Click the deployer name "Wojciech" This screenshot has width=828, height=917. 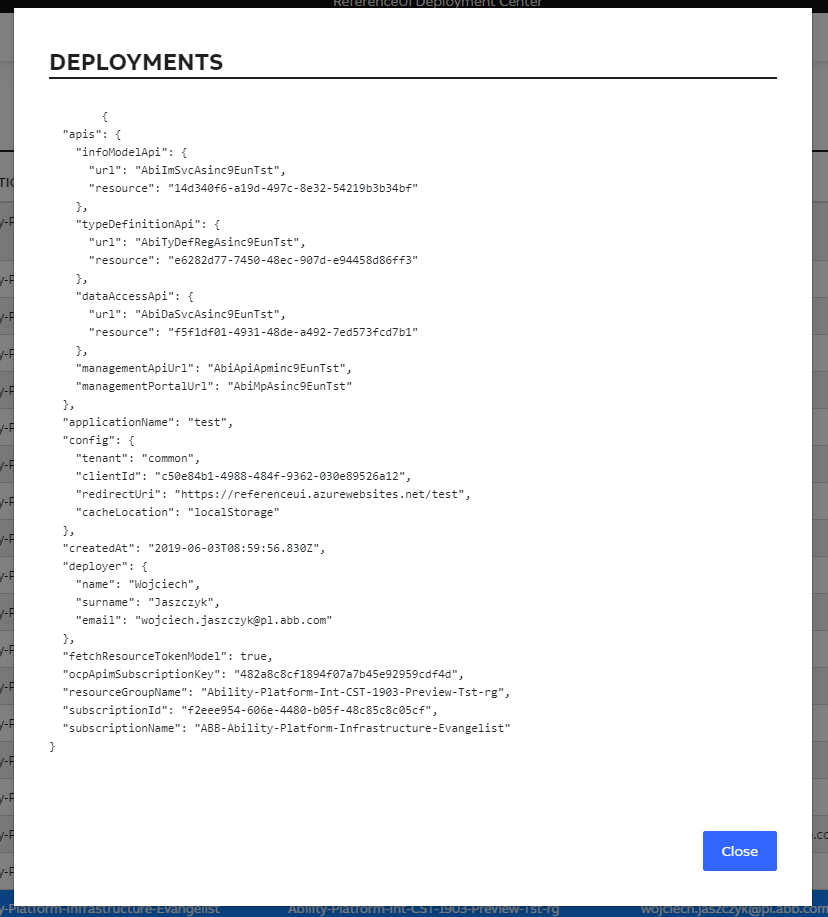coord(161,584)
